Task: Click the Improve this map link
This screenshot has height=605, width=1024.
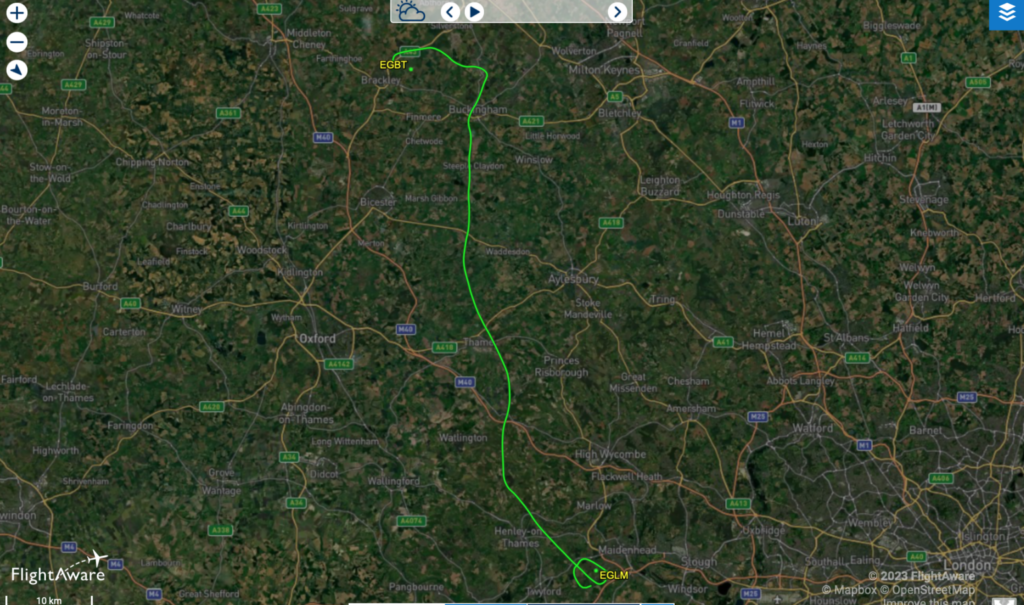Action: [x=928, y=601]
